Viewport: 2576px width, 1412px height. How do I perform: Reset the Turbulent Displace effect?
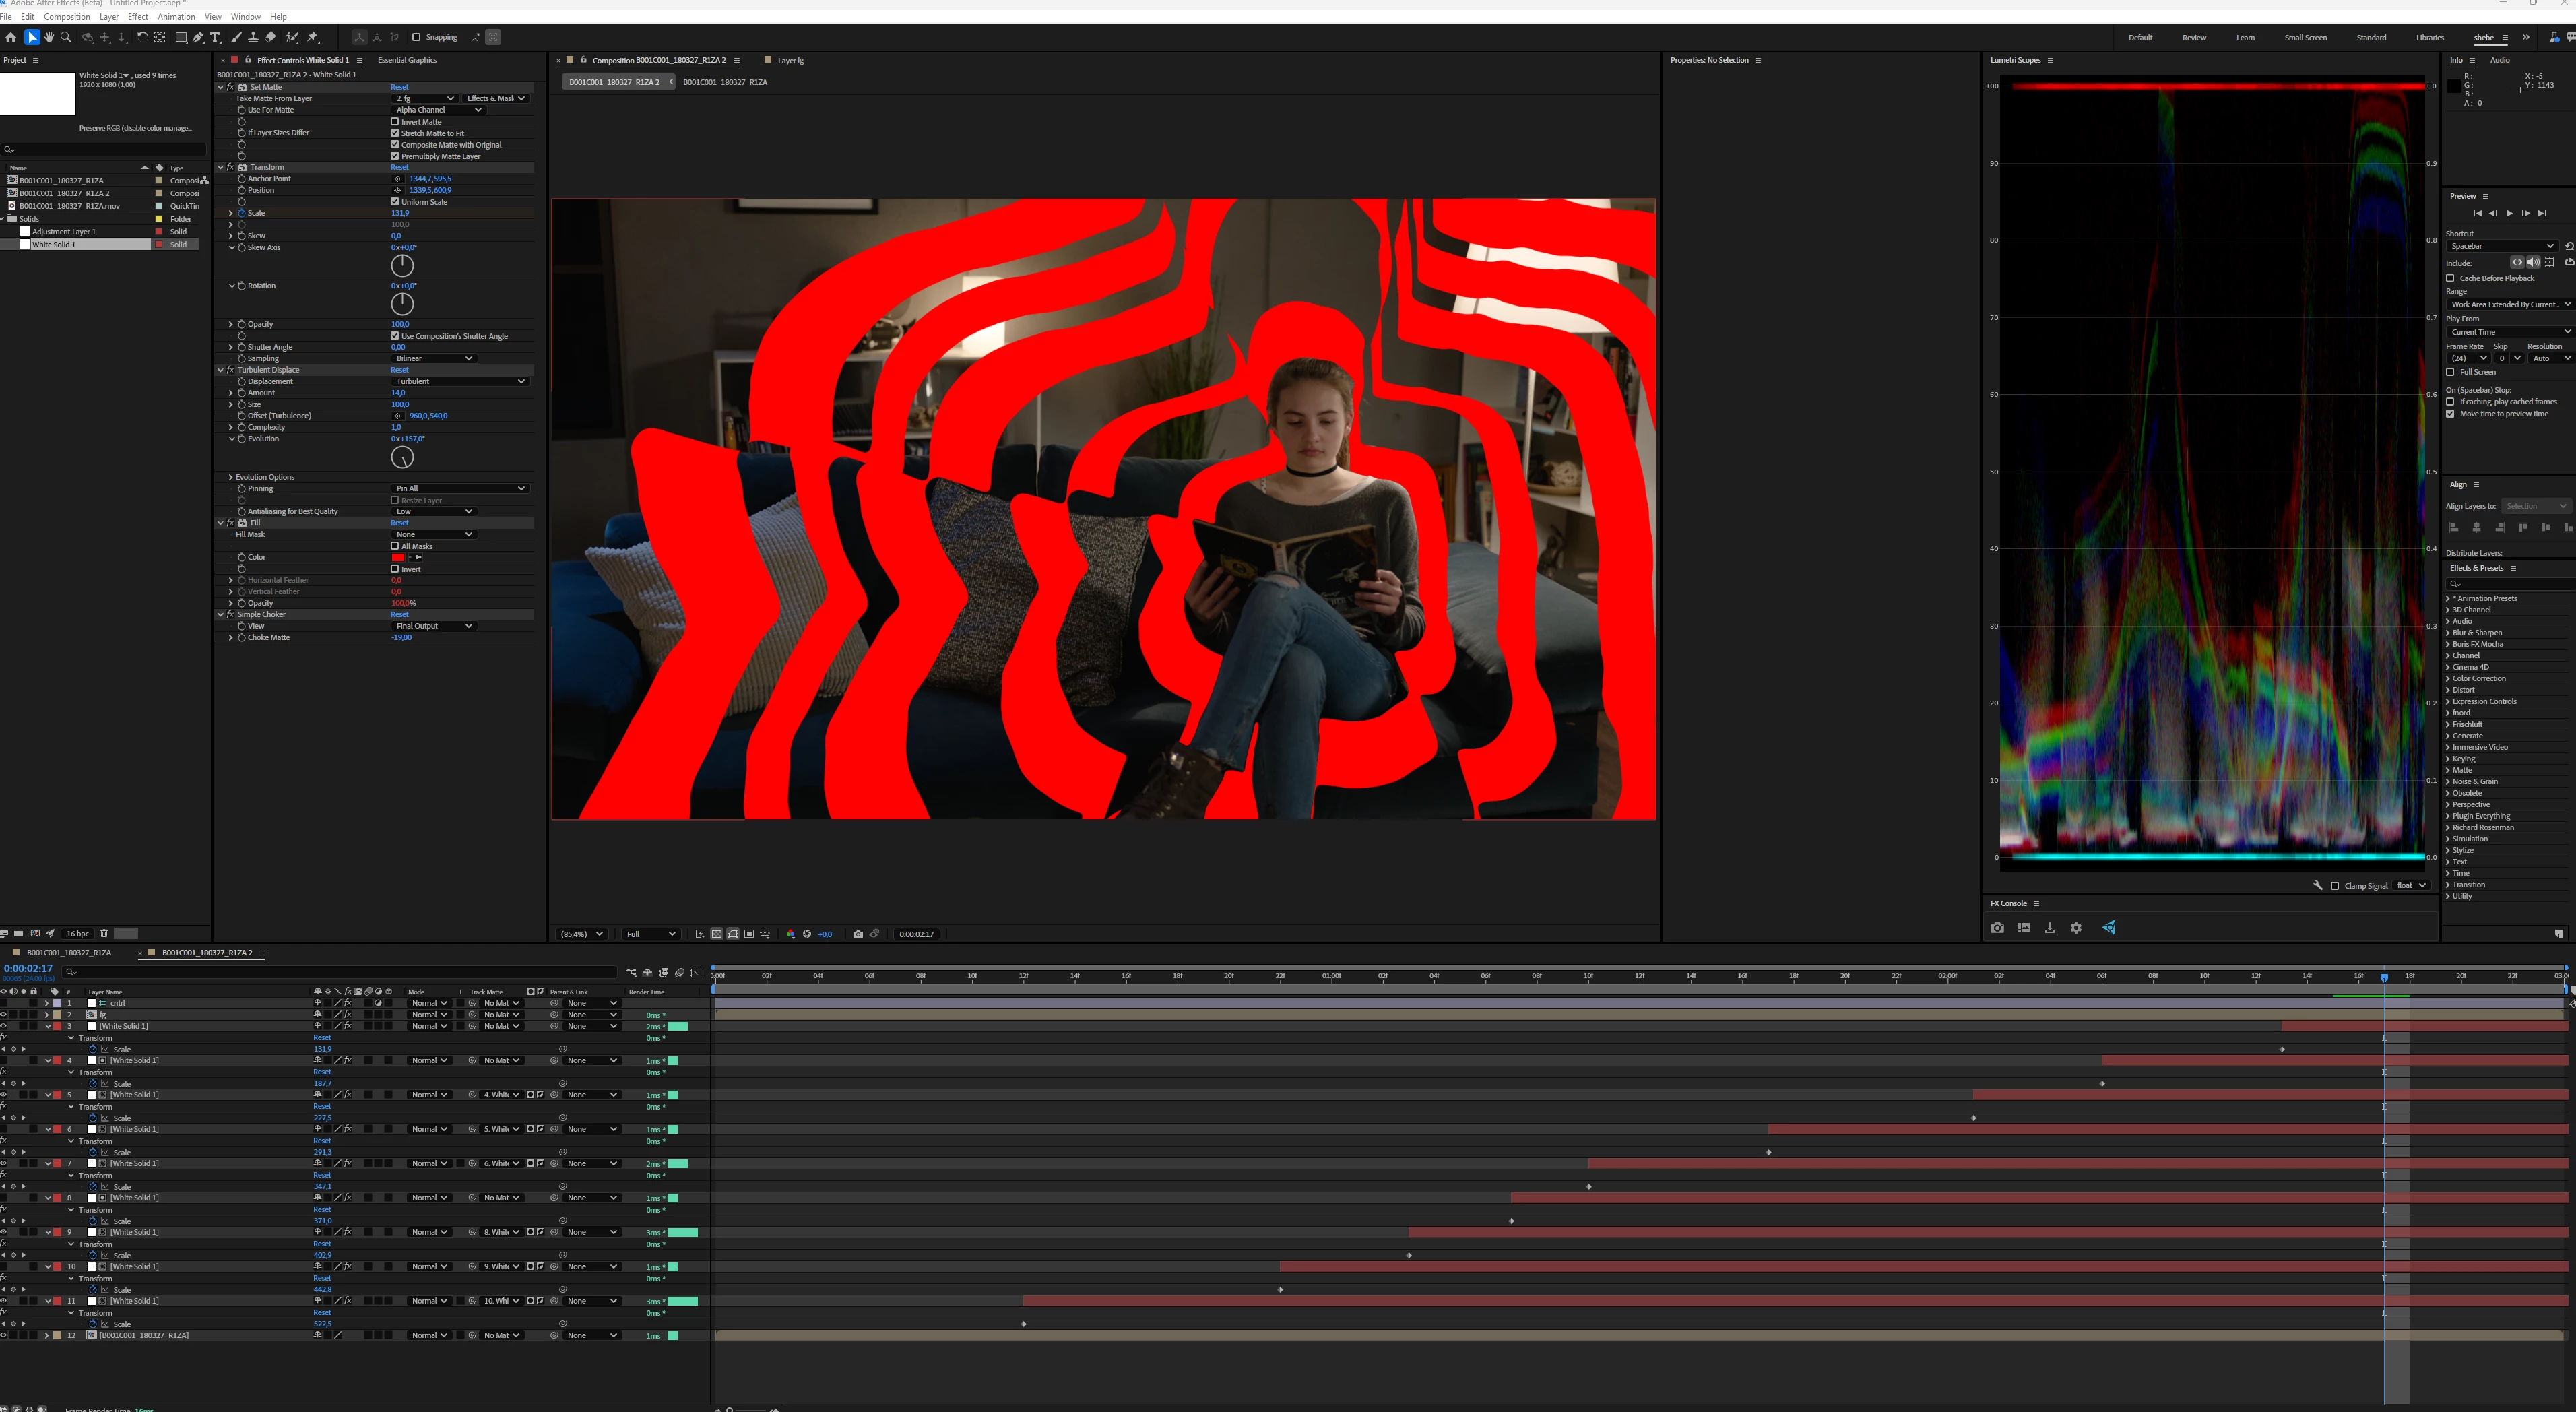click(x=399, y=370)
